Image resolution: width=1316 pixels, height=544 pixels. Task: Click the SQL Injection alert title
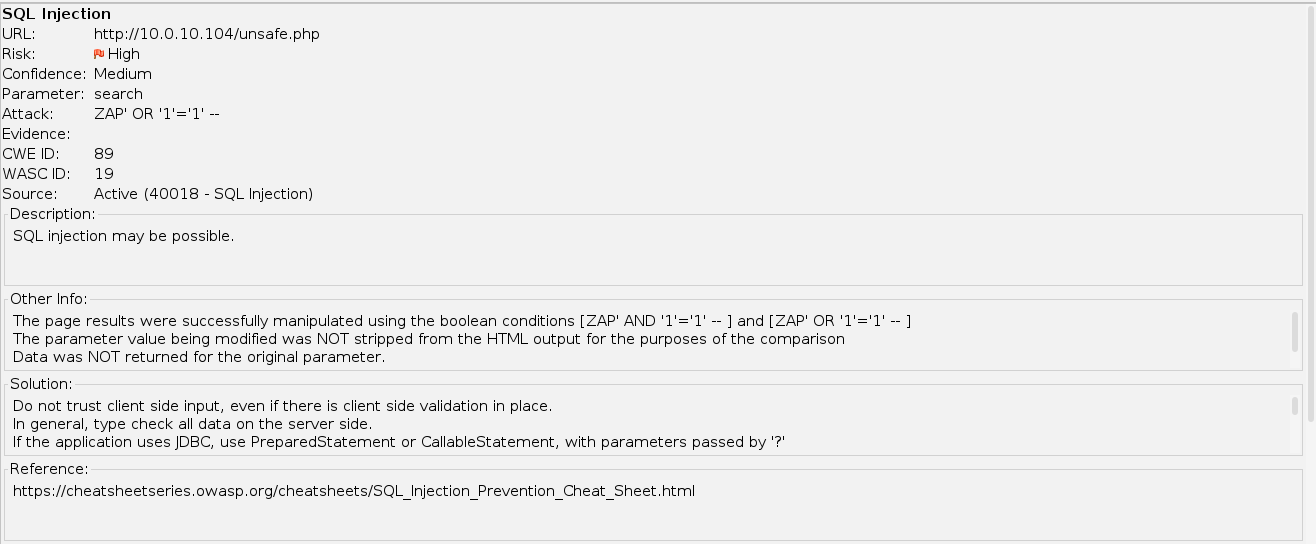coord(57,14)
